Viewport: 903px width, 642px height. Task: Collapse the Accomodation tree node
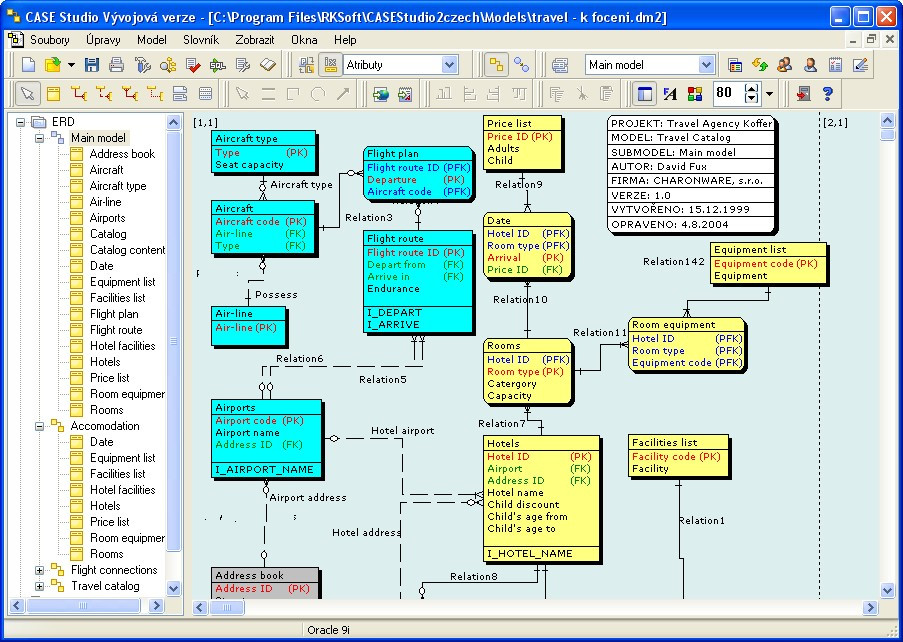(x=39, y=427)
